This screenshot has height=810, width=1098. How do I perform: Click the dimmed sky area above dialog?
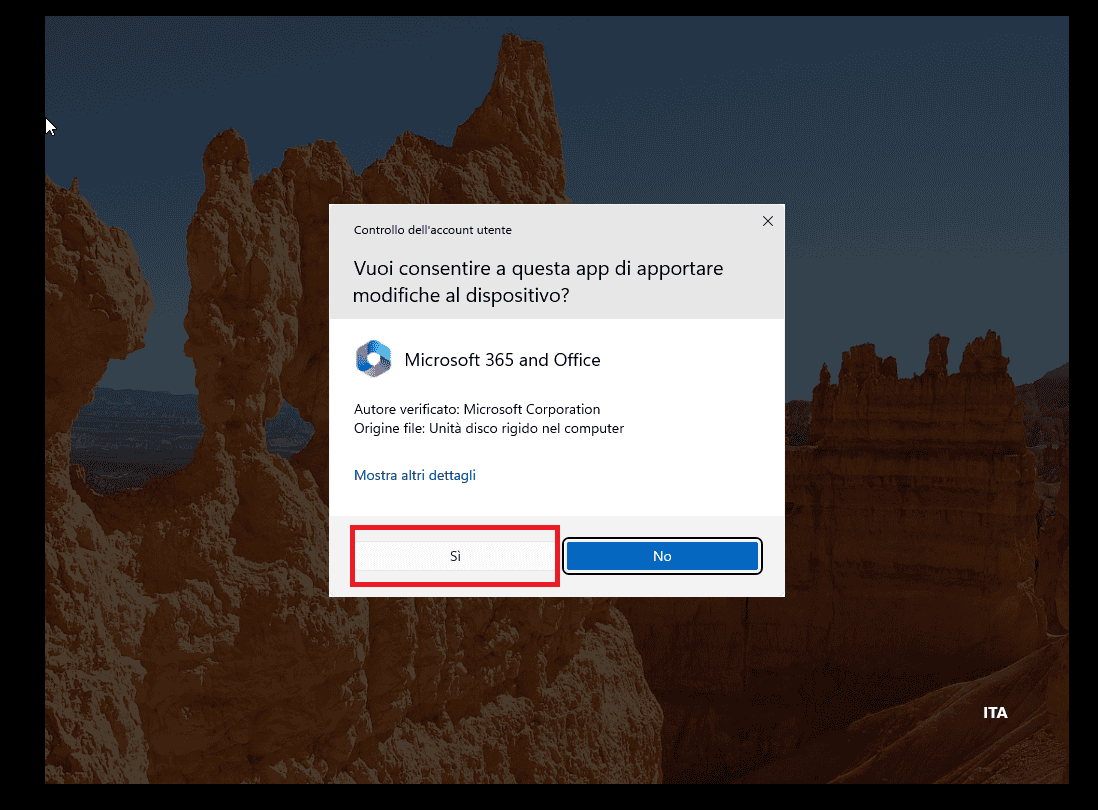(x=700, y=105)
